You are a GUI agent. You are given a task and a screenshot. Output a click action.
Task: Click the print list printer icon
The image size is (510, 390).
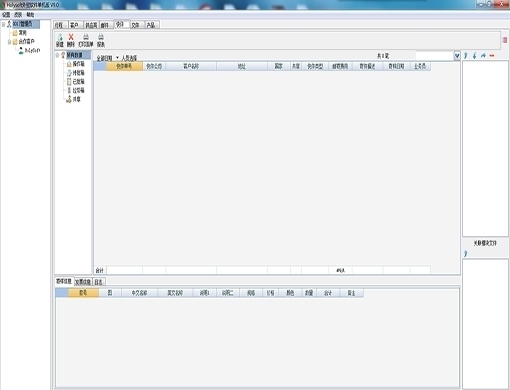point(86,37)
